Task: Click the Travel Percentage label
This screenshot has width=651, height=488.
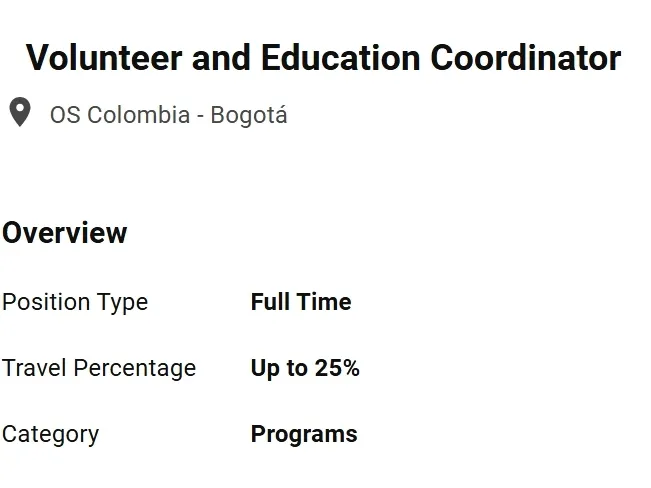Action: pyautogui.click(x=99, y=368)
